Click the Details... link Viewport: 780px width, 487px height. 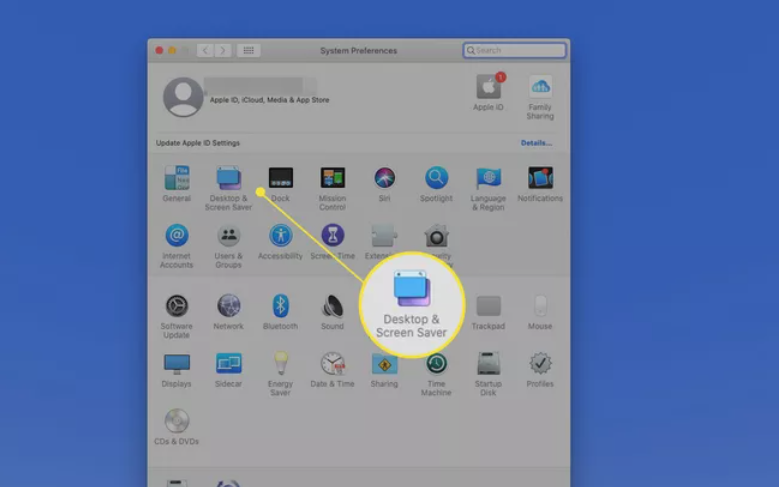536,143
